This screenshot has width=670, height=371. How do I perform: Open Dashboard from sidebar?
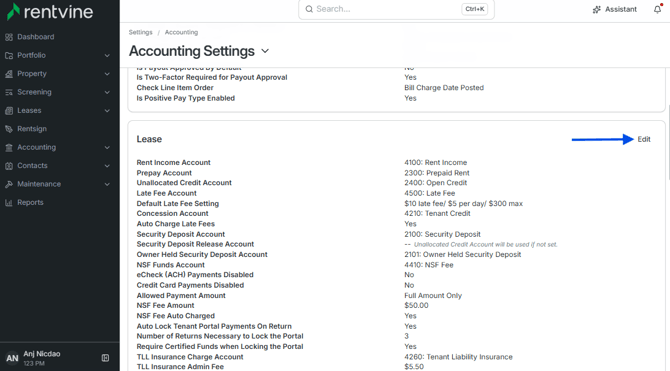(x=36, y=37)
